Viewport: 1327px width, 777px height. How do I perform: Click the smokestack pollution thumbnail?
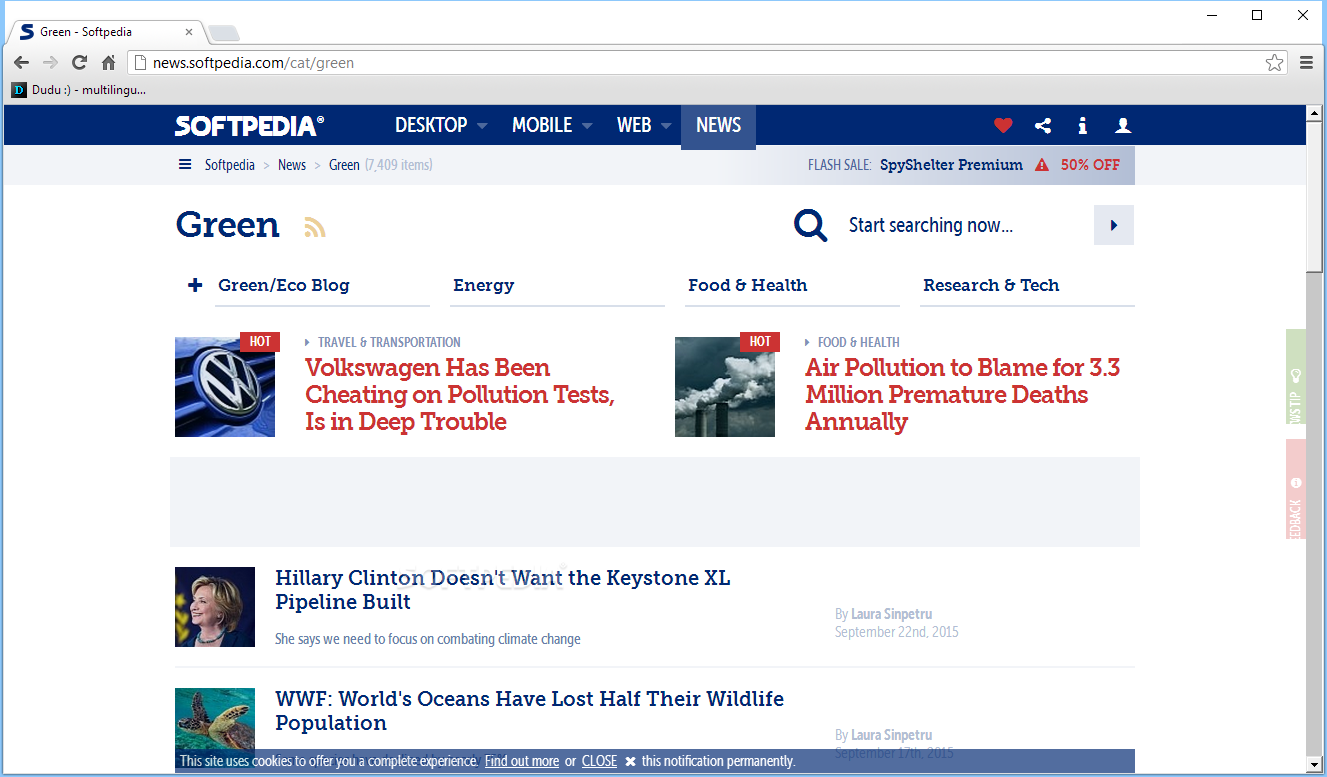click(x=725, y=387)
